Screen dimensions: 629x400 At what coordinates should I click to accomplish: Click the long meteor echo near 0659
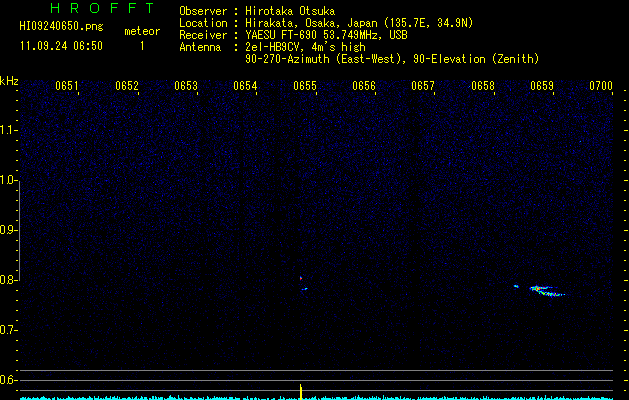tap(547, 291)
